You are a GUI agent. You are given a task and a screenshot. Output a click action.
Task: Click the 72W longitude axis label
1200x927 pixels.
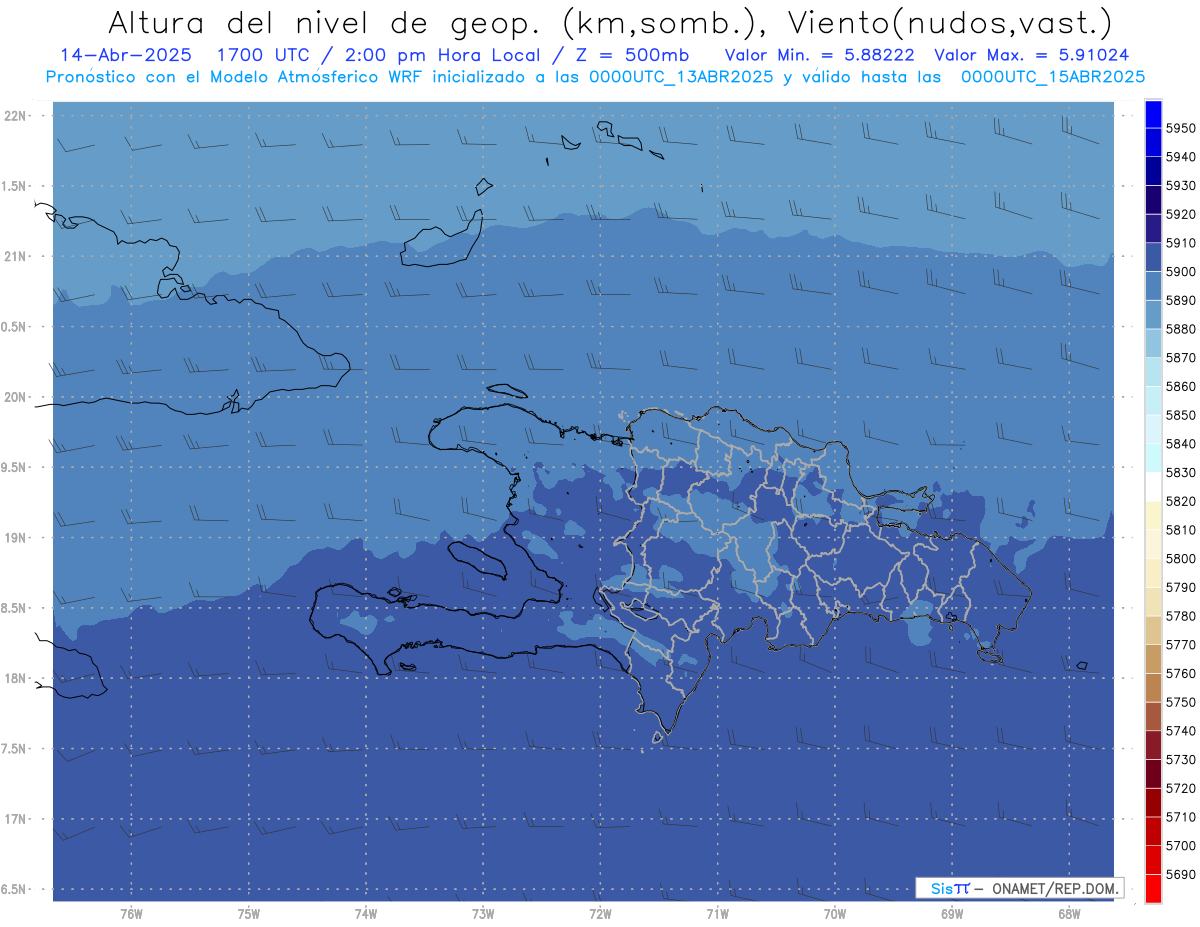pyautogui.click(x=600, y=914)
